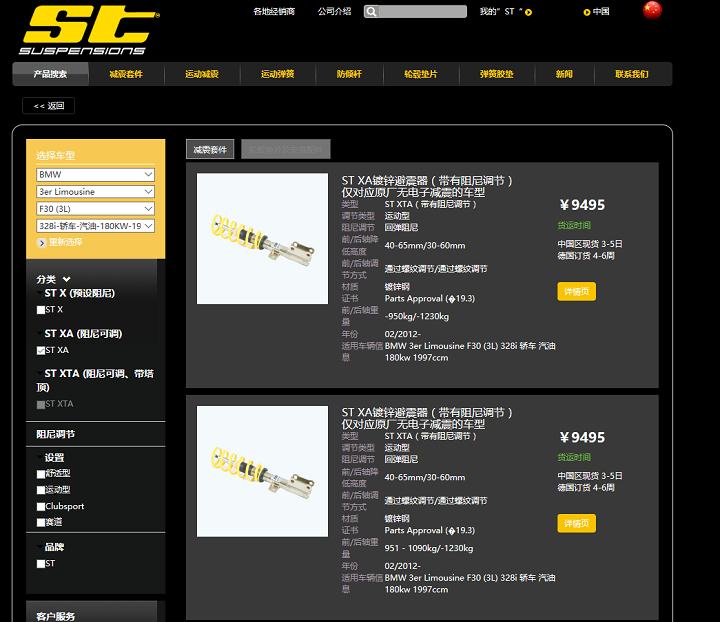Screen dimensions: 720x622
Task: Open the 运动减震 nav menu item
Action: point(202,74)
